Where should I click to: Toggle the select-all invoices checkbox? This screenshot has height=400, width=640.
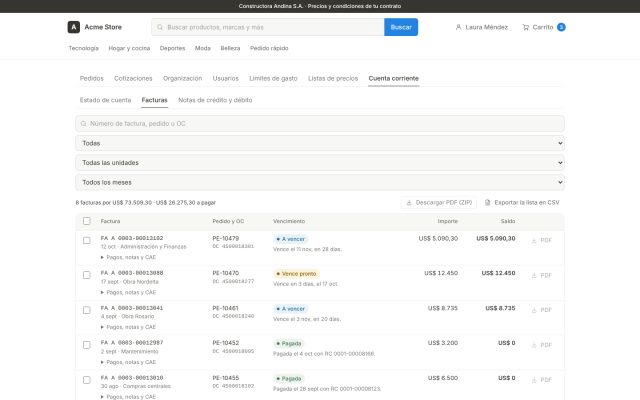(x=87, y=221)
